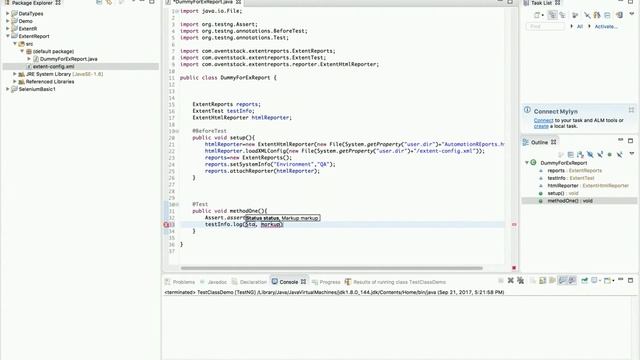The width and height of the screenshot is (640, 360).
Task: Expand the ExtentR project
Action: [7, 29]
